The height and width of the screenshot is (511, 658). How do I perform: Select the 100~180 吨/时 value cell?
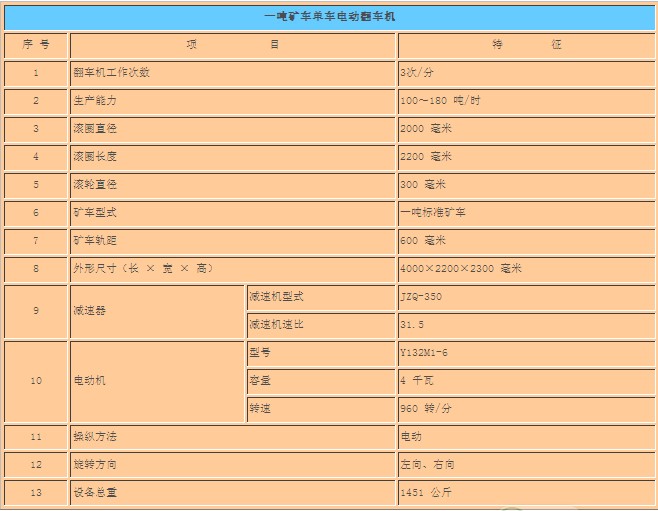click(x=440, y=101)
